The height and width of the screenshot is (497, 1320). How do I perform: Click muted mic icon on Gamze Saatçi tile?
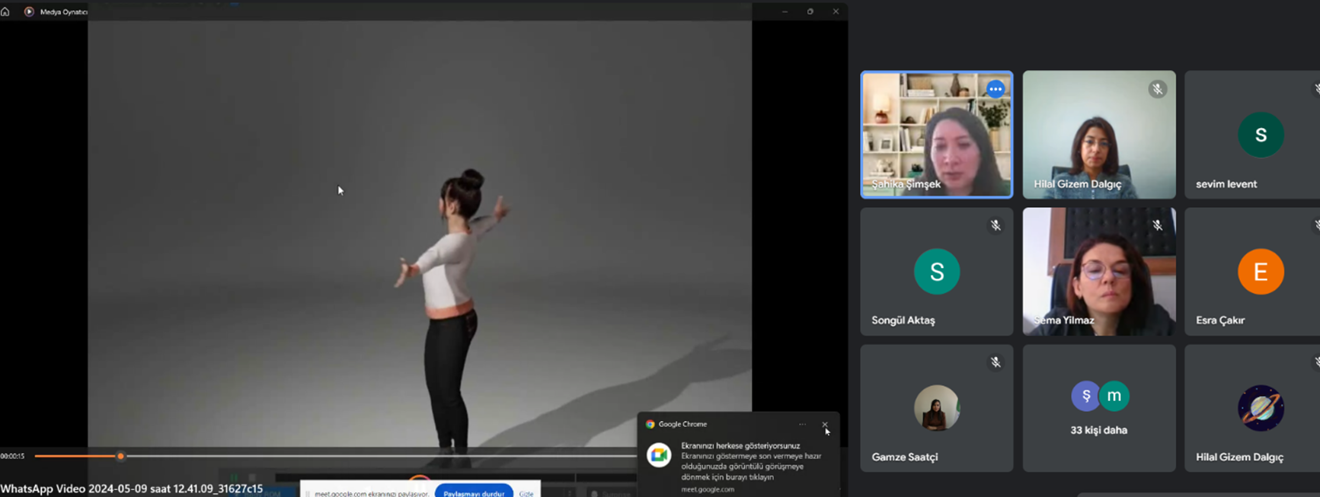(995, 363)
